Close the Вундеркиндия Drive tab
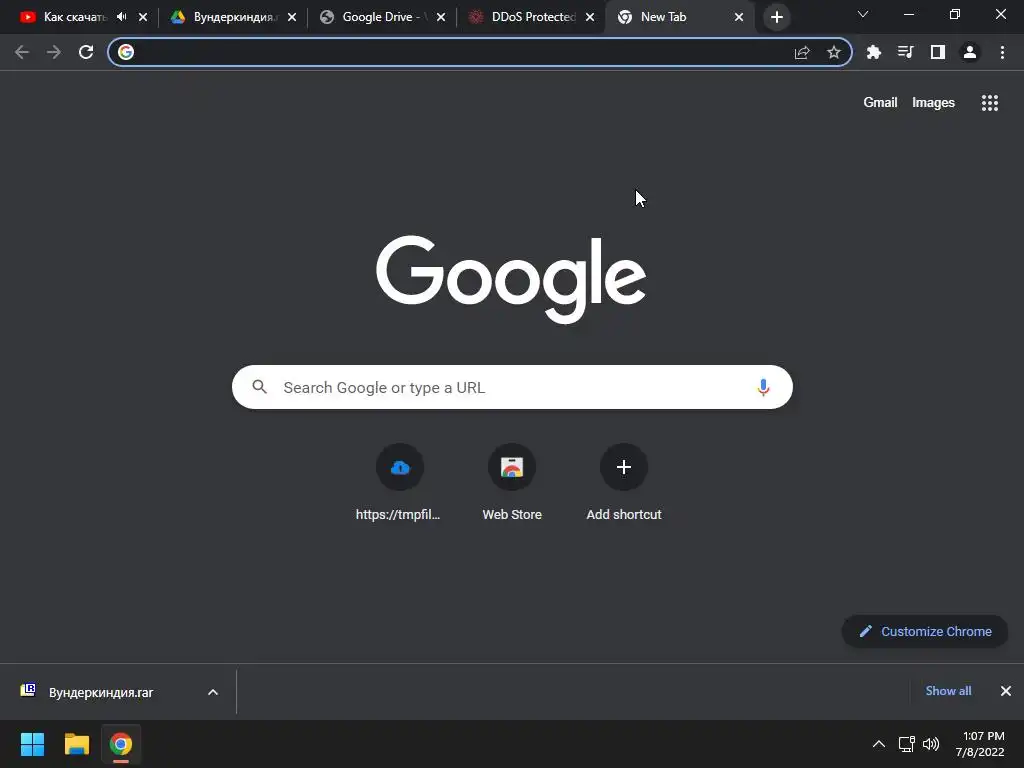The image size is (1024, 768). coord(292,17)
